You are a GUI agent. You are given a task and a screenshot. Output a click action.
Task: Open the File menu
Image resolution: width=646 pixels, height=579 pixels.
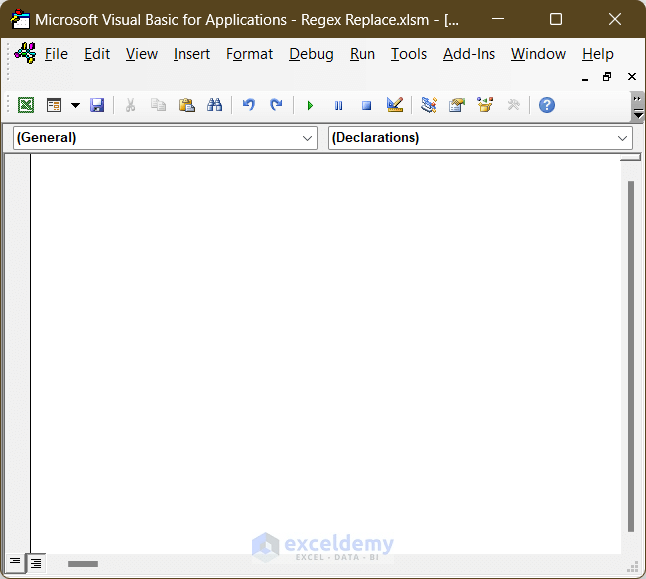coord(56,54)
